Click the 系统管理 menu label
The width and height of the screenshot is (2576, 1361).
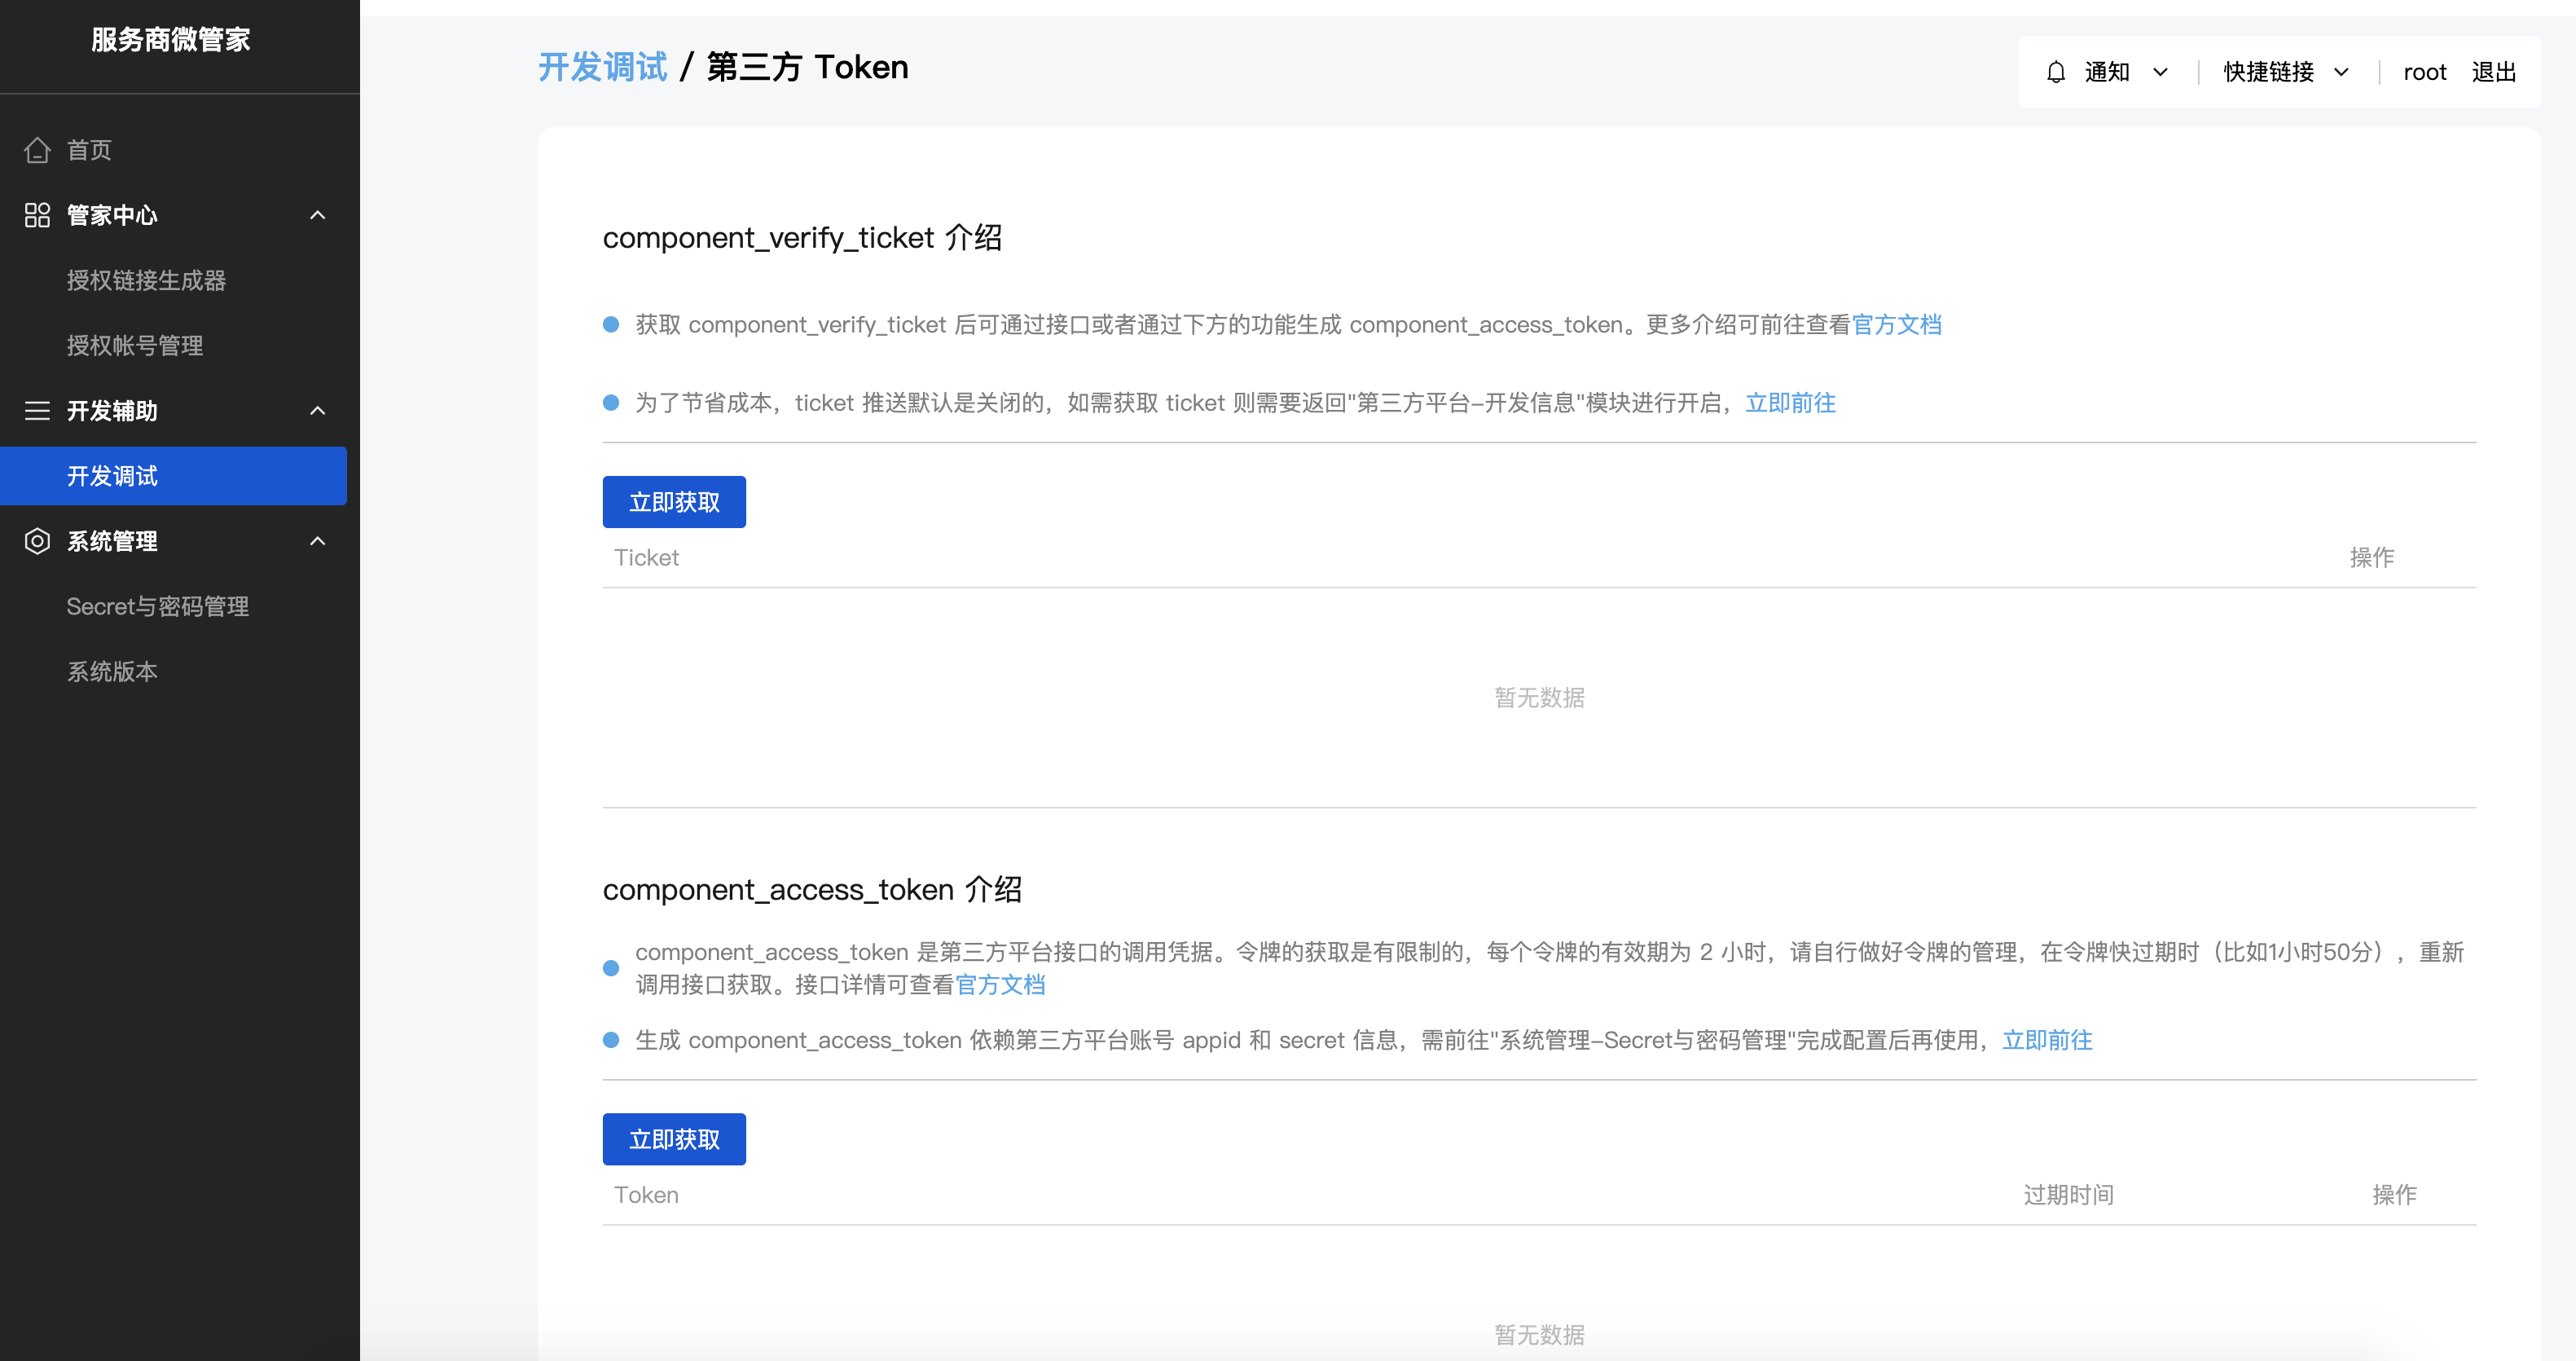[x=112, y=541]
